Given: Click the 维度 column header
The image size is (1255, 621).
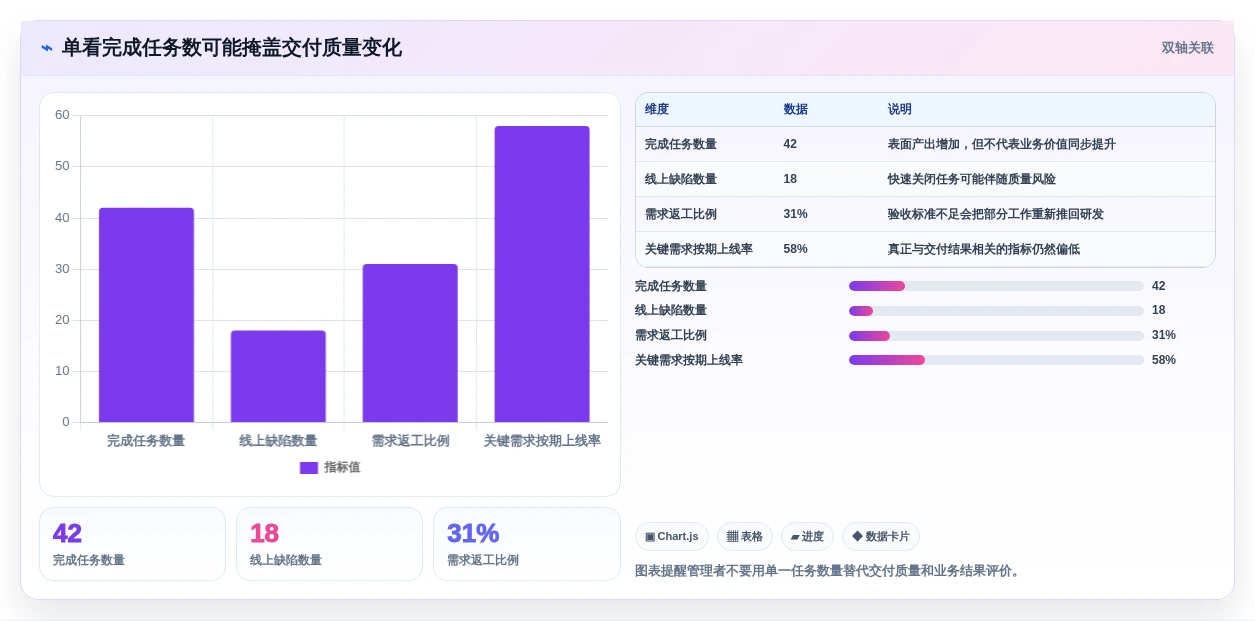Looking at the screenshot, I should point(657,110).
